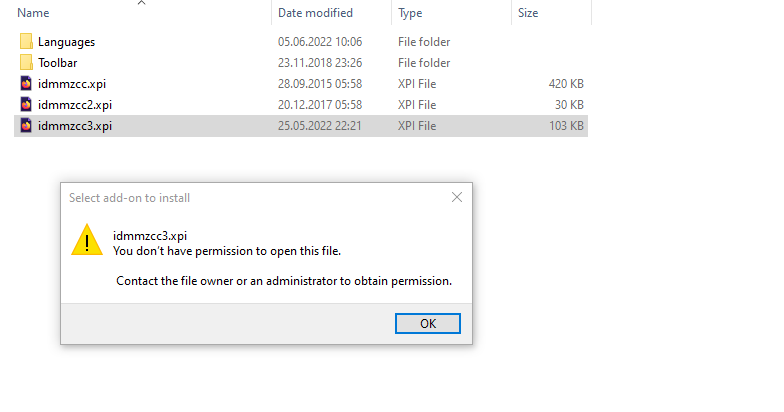Select the idmmzcc3.xpi file name
The width and height of the screenshot is (784, 412).
tap(74, 126)
